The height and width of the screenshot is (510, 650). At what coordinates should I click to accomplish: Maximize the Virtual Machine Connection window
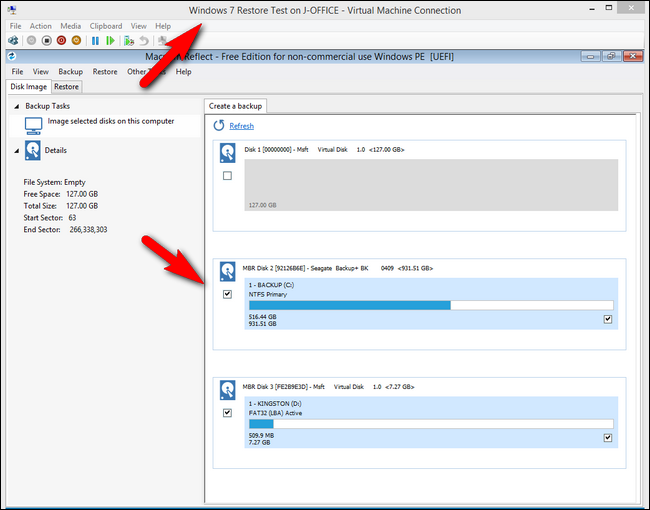[609, 8]
